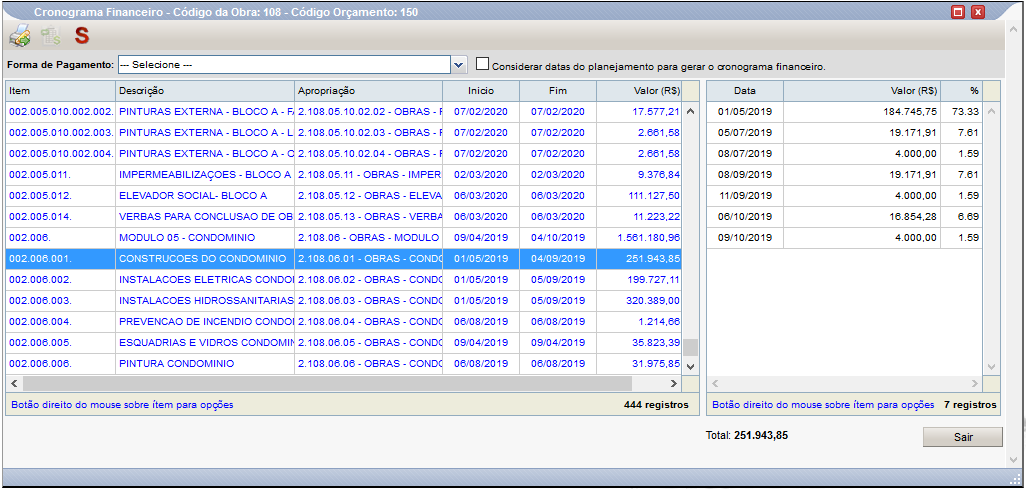Select row 002.005.010.002.002. in item list
Screen dimensions: 1026x489
(x=344, y=112)
